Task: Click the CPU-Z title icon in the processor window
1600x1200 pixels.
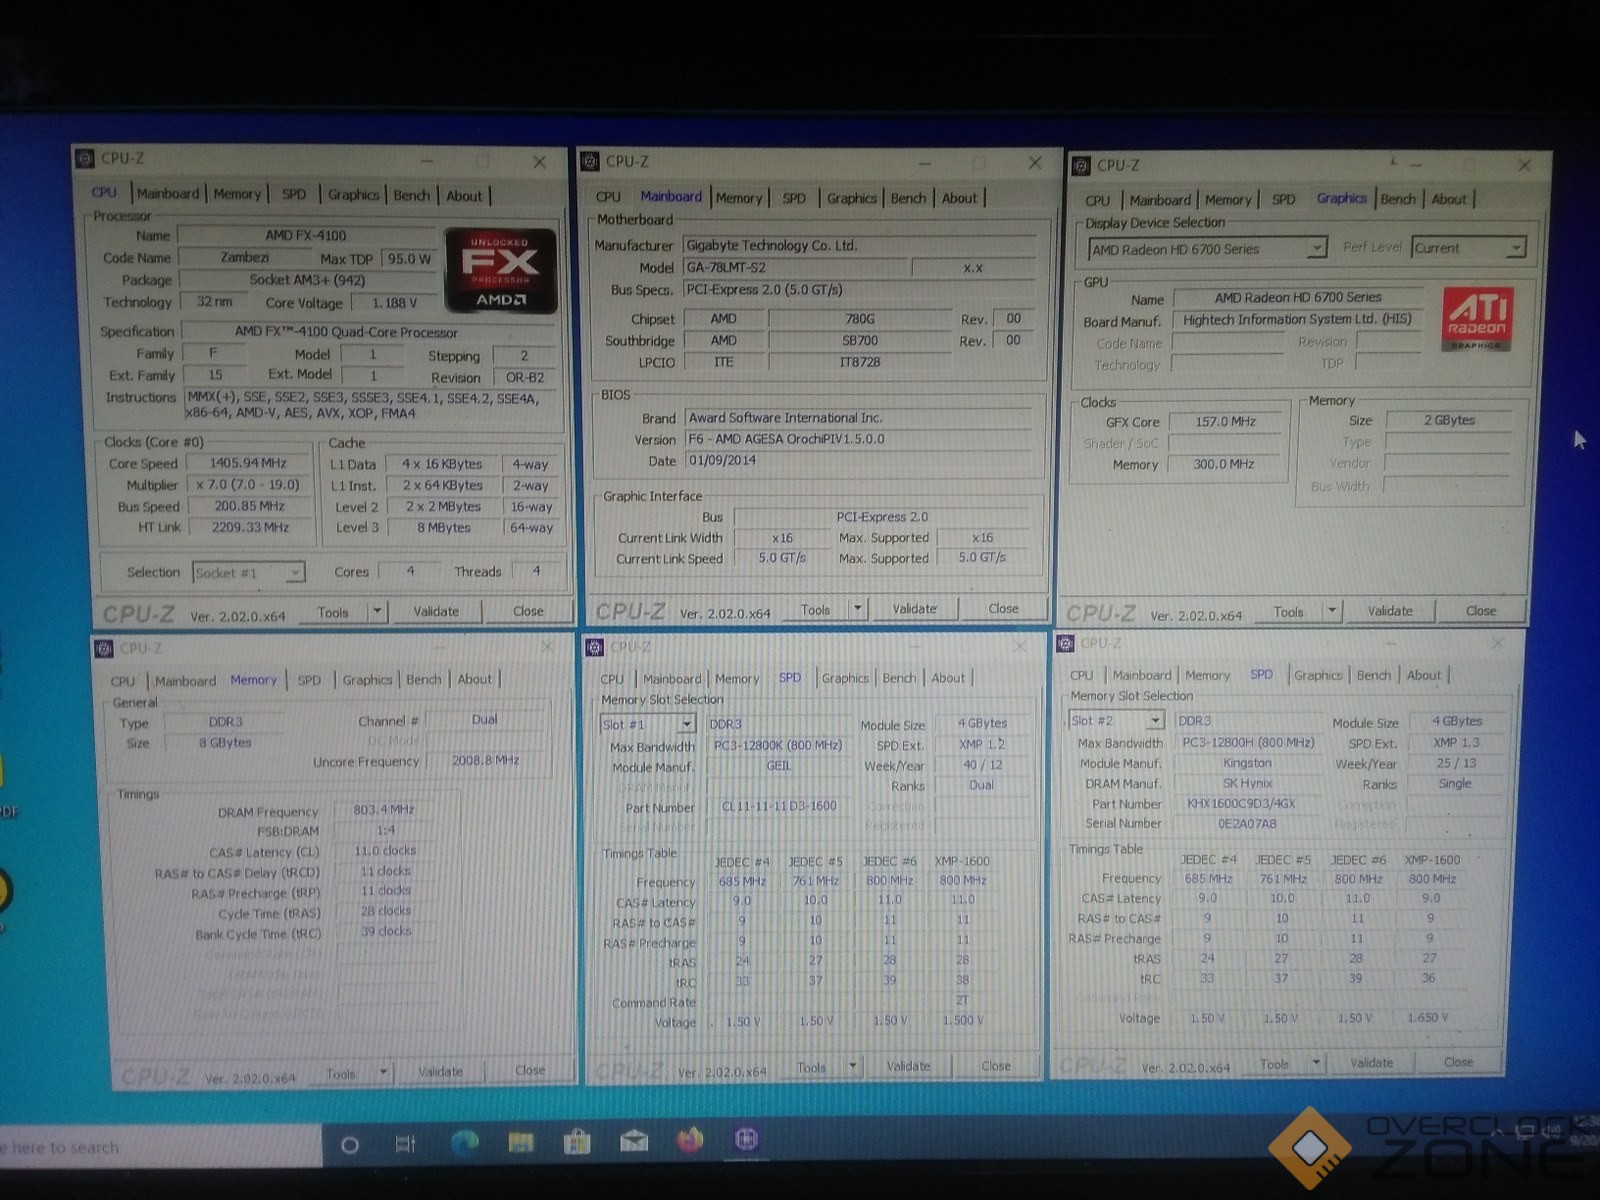Action: tap(86, 158)
